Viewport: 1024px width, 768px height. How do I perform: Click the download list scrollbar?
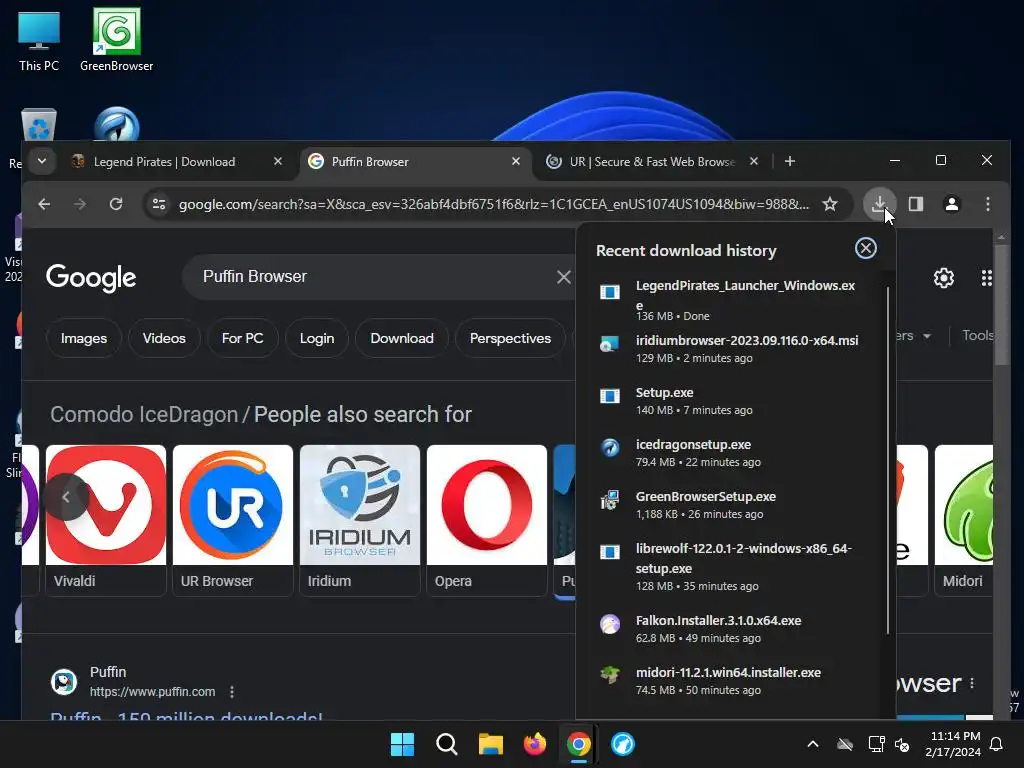point(888,460)
